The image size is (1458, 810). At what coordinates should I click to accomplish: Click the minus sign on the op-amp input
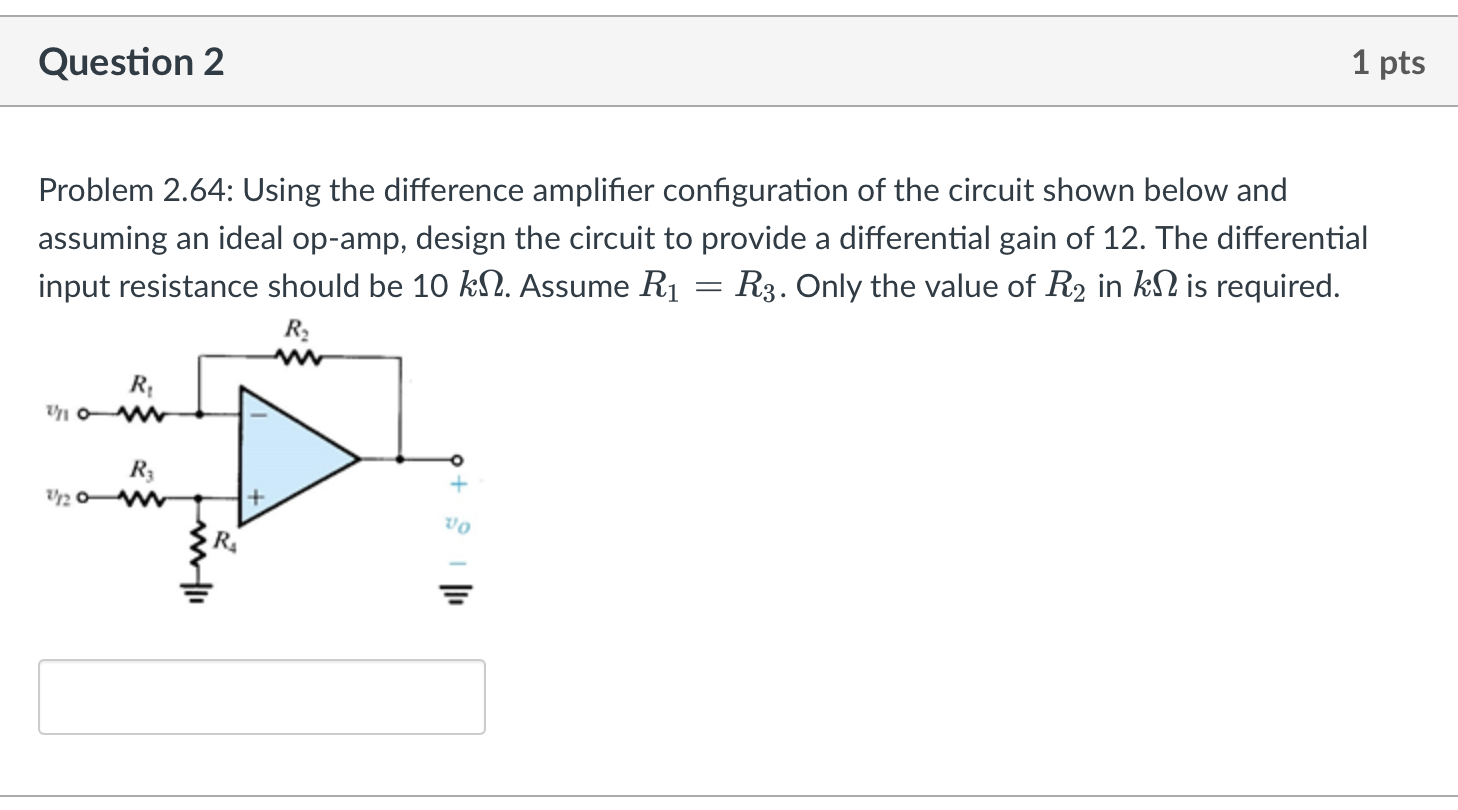tap(258, 414)
